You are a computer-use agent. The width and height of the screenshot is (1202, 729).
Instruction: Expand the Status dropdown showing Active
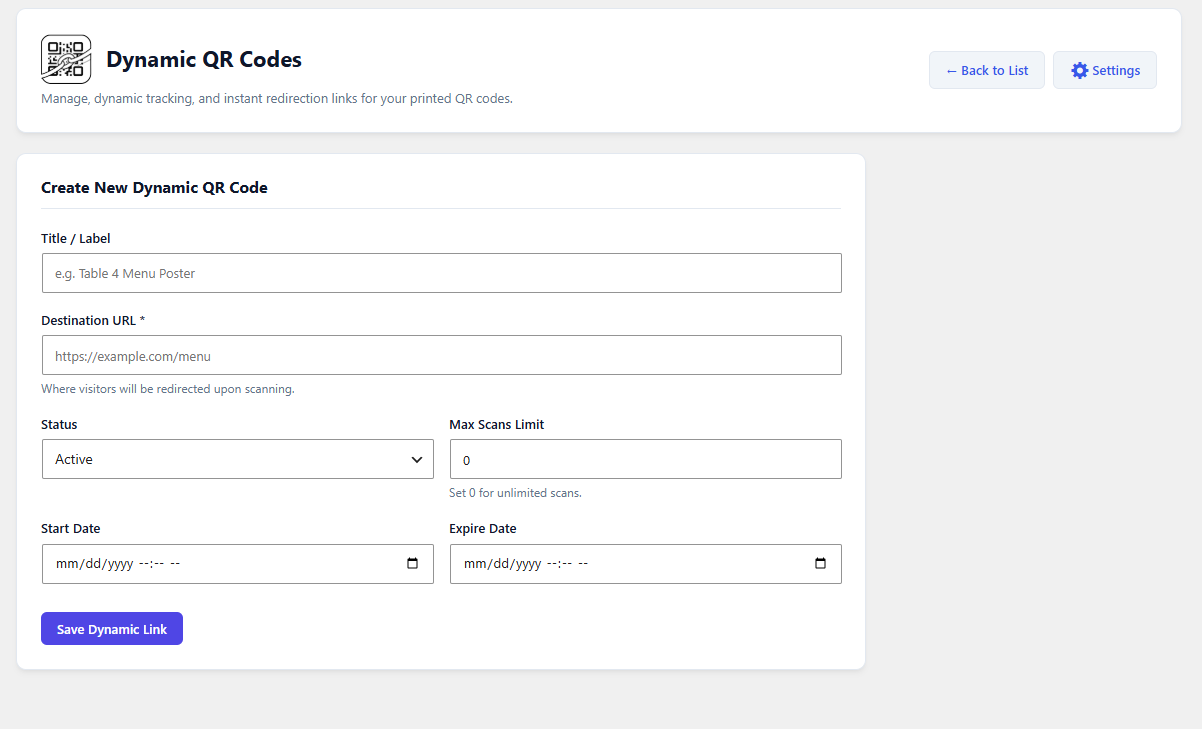pos(238,459)
